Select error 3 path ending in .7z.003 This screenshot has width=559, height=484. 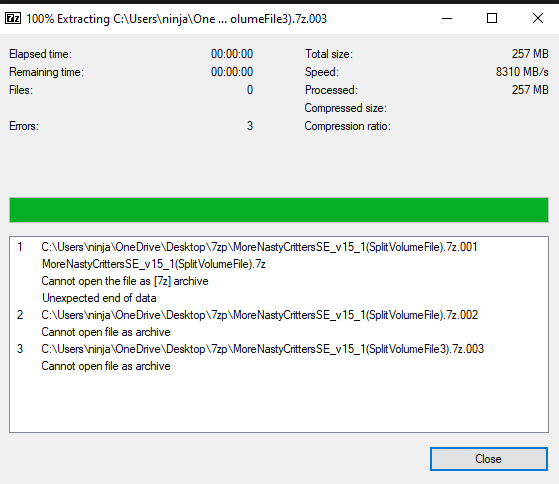[262, 349]
